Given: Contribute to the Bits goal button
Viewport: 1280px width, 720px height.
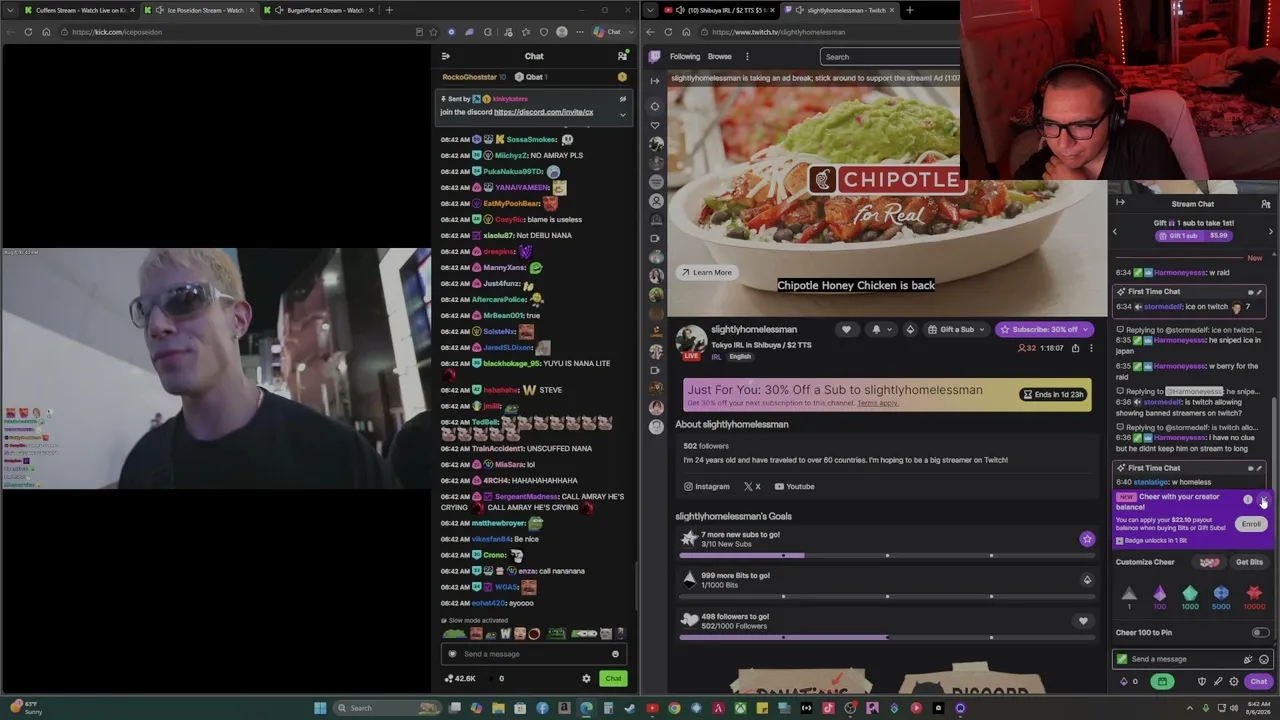Looking at the screenshot, I should (1087, 580).
